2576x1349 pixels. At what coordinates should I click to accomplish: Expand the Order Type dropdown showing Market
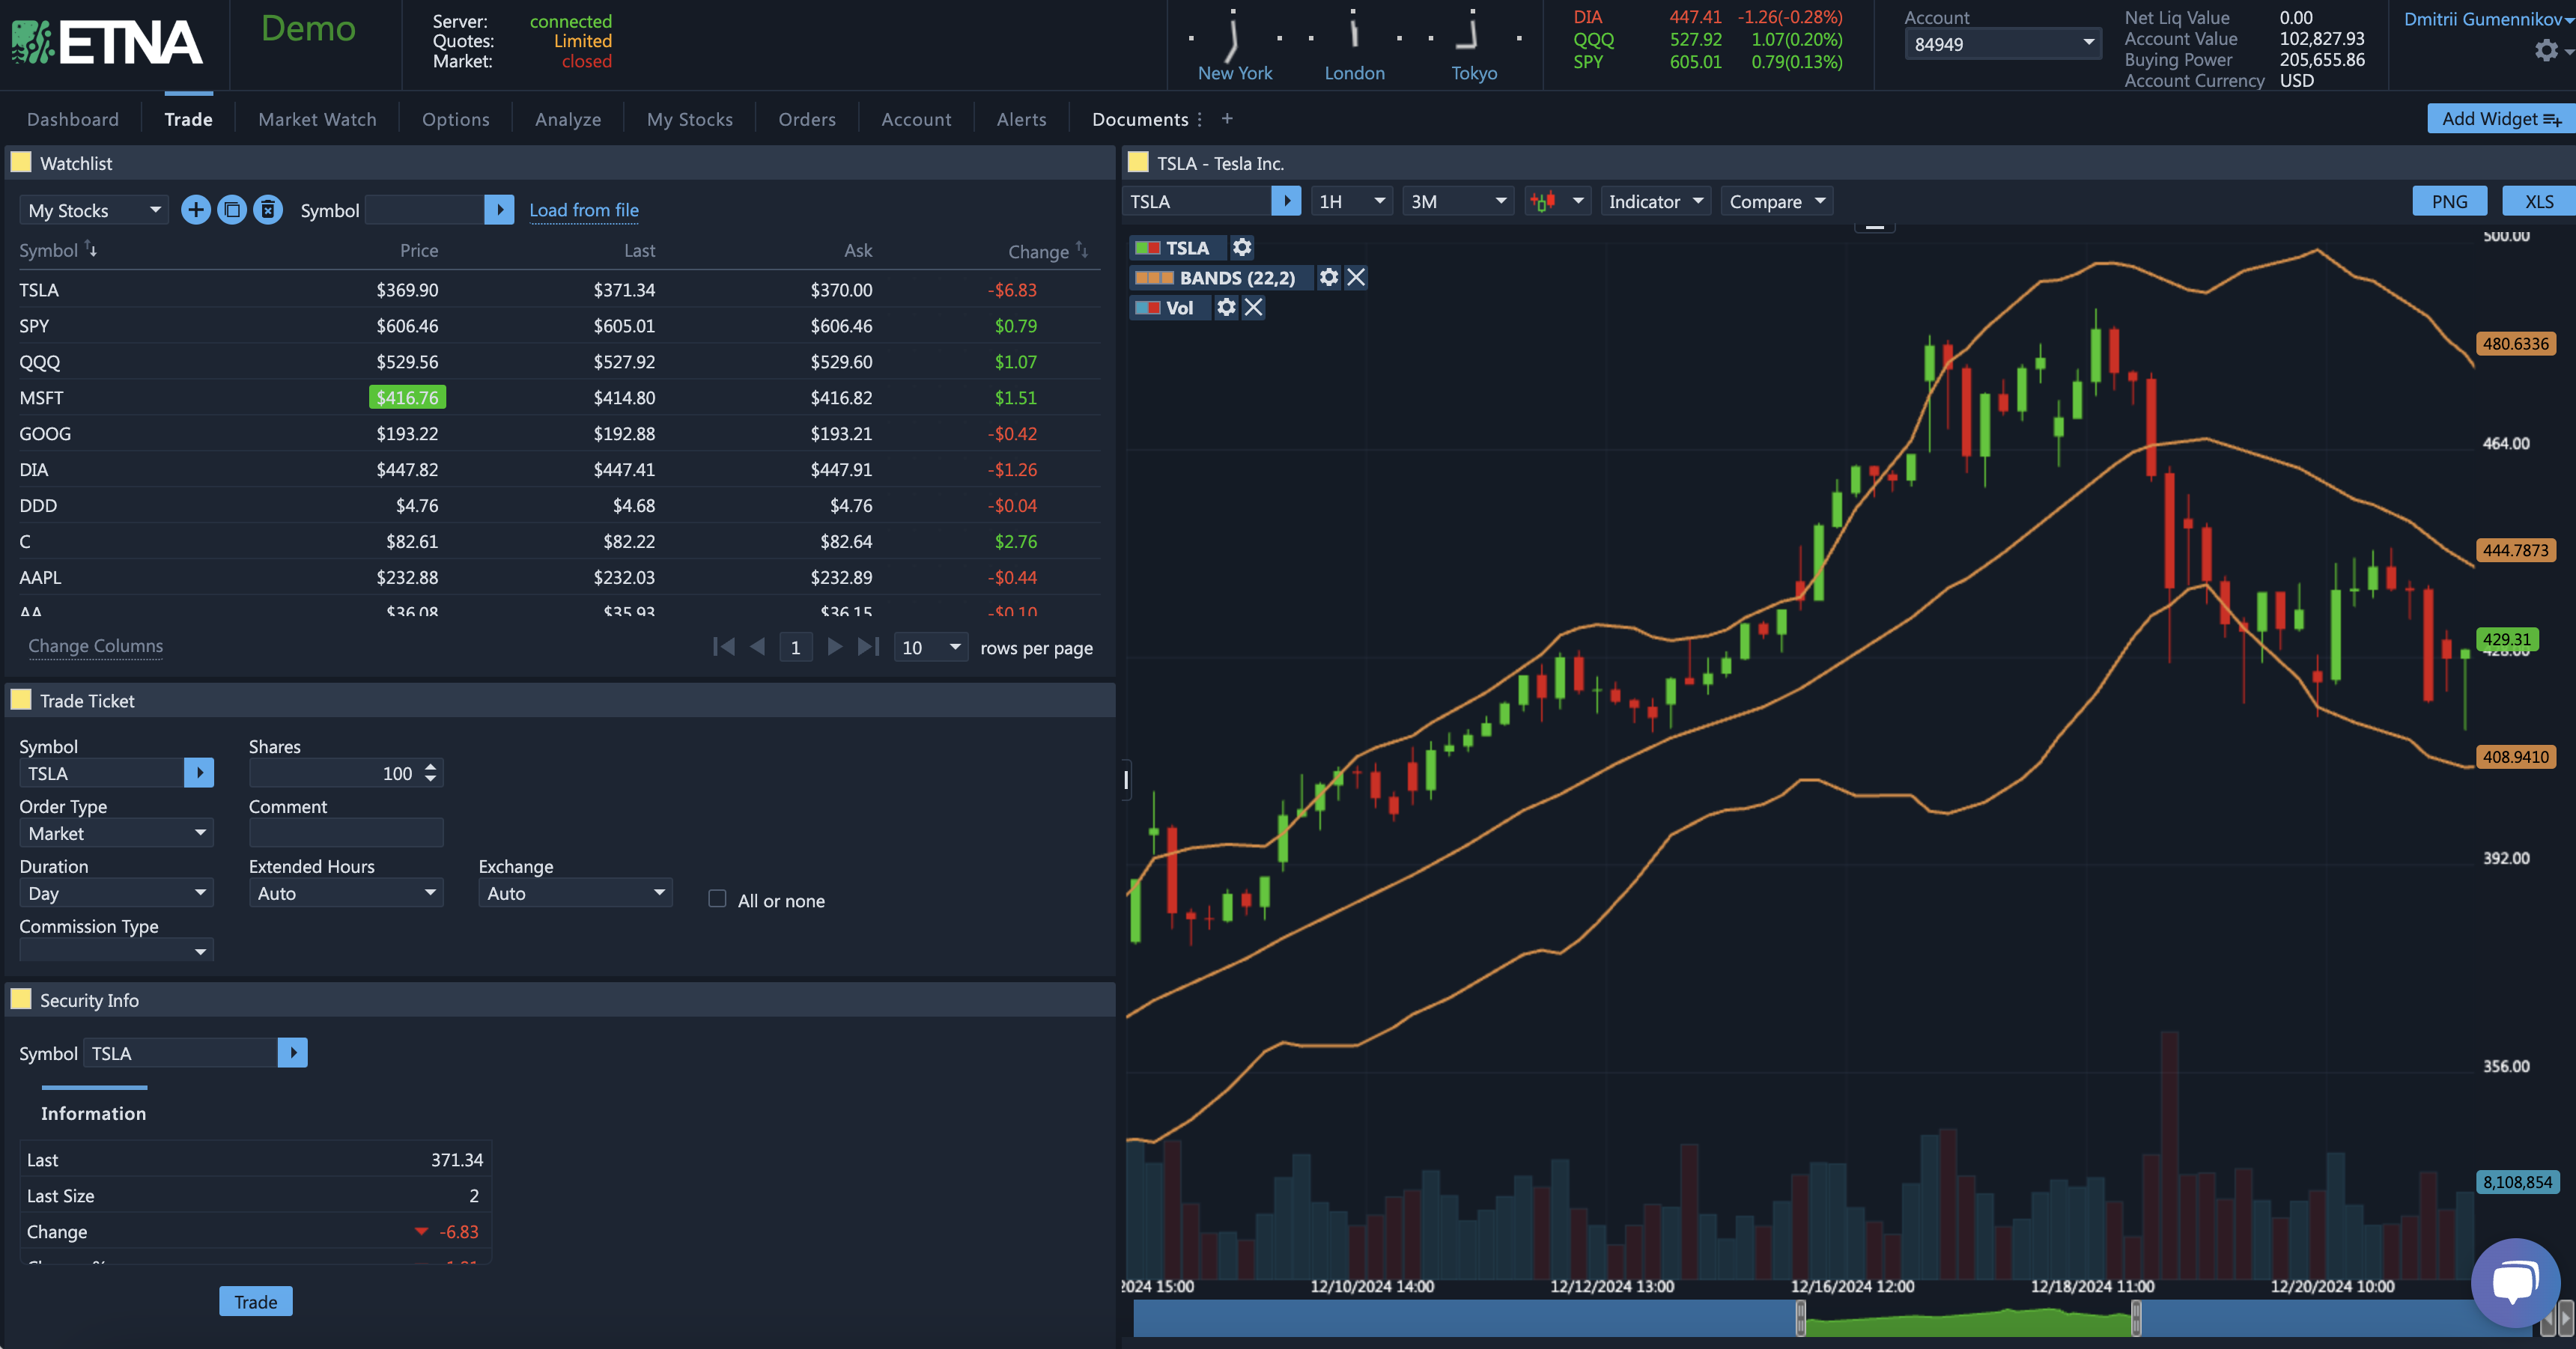tap(115, 832)
